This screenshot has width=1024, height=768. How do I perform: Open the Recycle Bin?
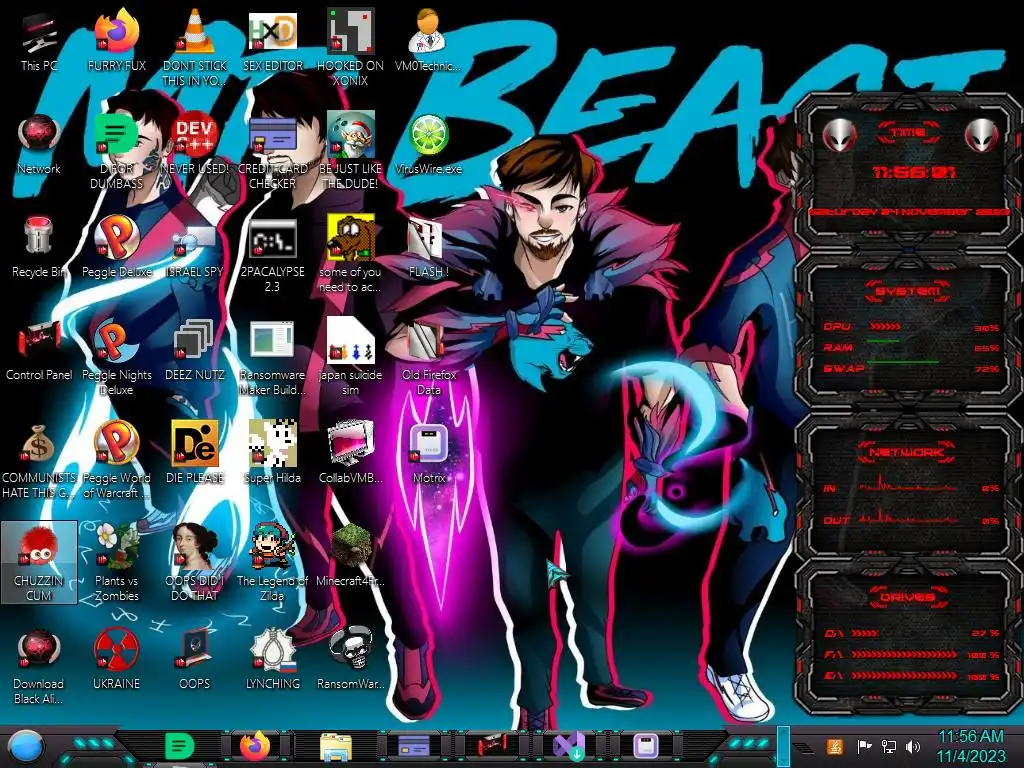39,248
